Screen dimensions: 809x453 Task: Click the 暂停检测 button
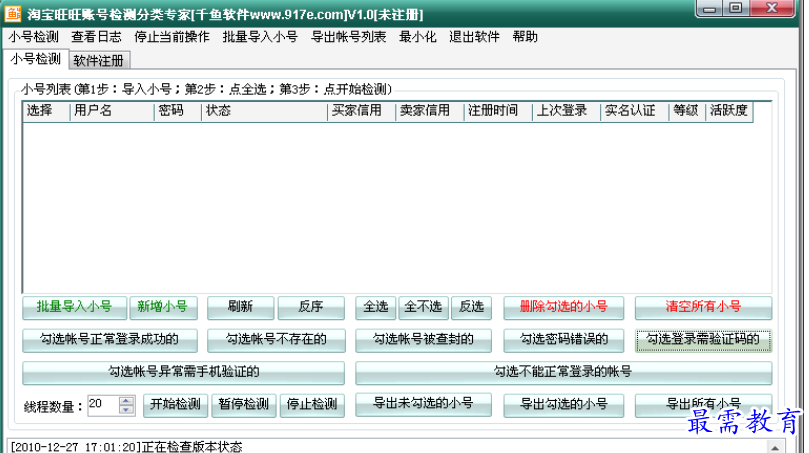[244, 405]
